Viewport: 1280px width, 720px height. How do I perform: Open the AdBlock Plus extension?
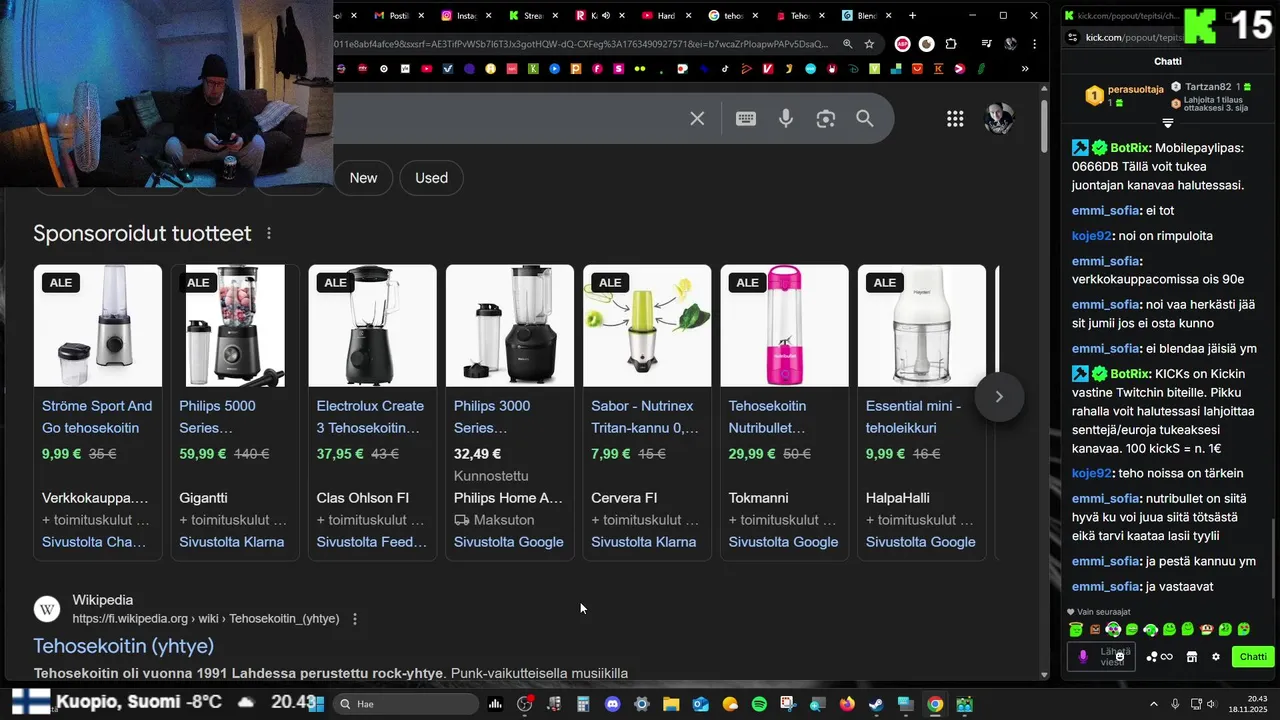pyautogui.click(x=902, y=44)
